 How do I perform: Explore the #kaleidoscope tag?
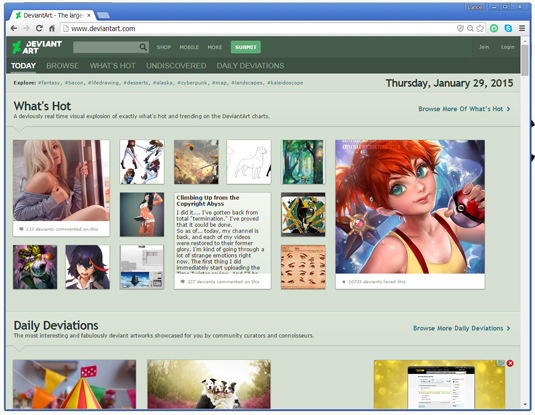tap(285, 83)
